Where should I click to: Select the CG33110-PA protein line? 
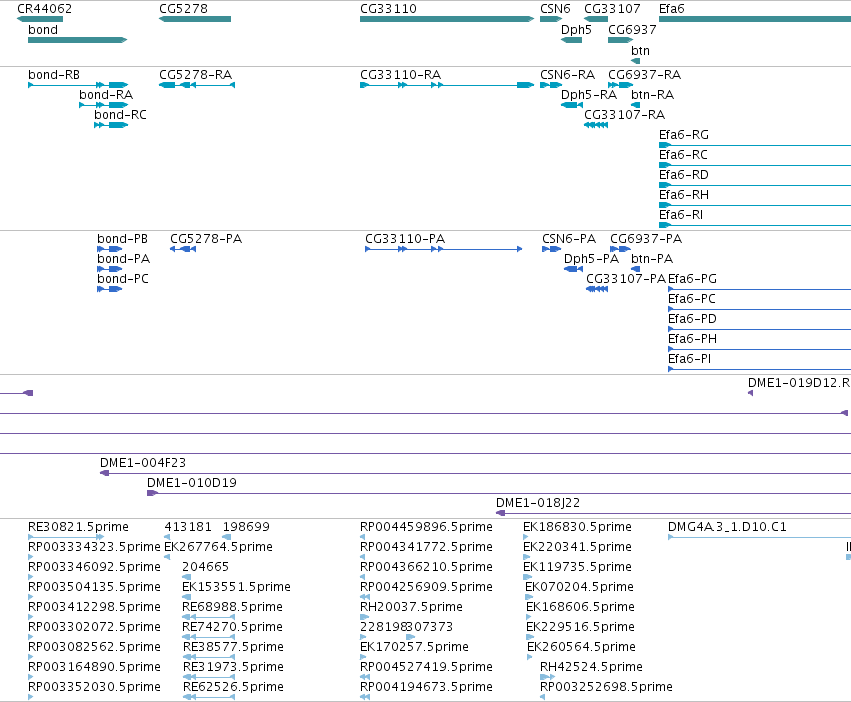[x=443, y=249]
